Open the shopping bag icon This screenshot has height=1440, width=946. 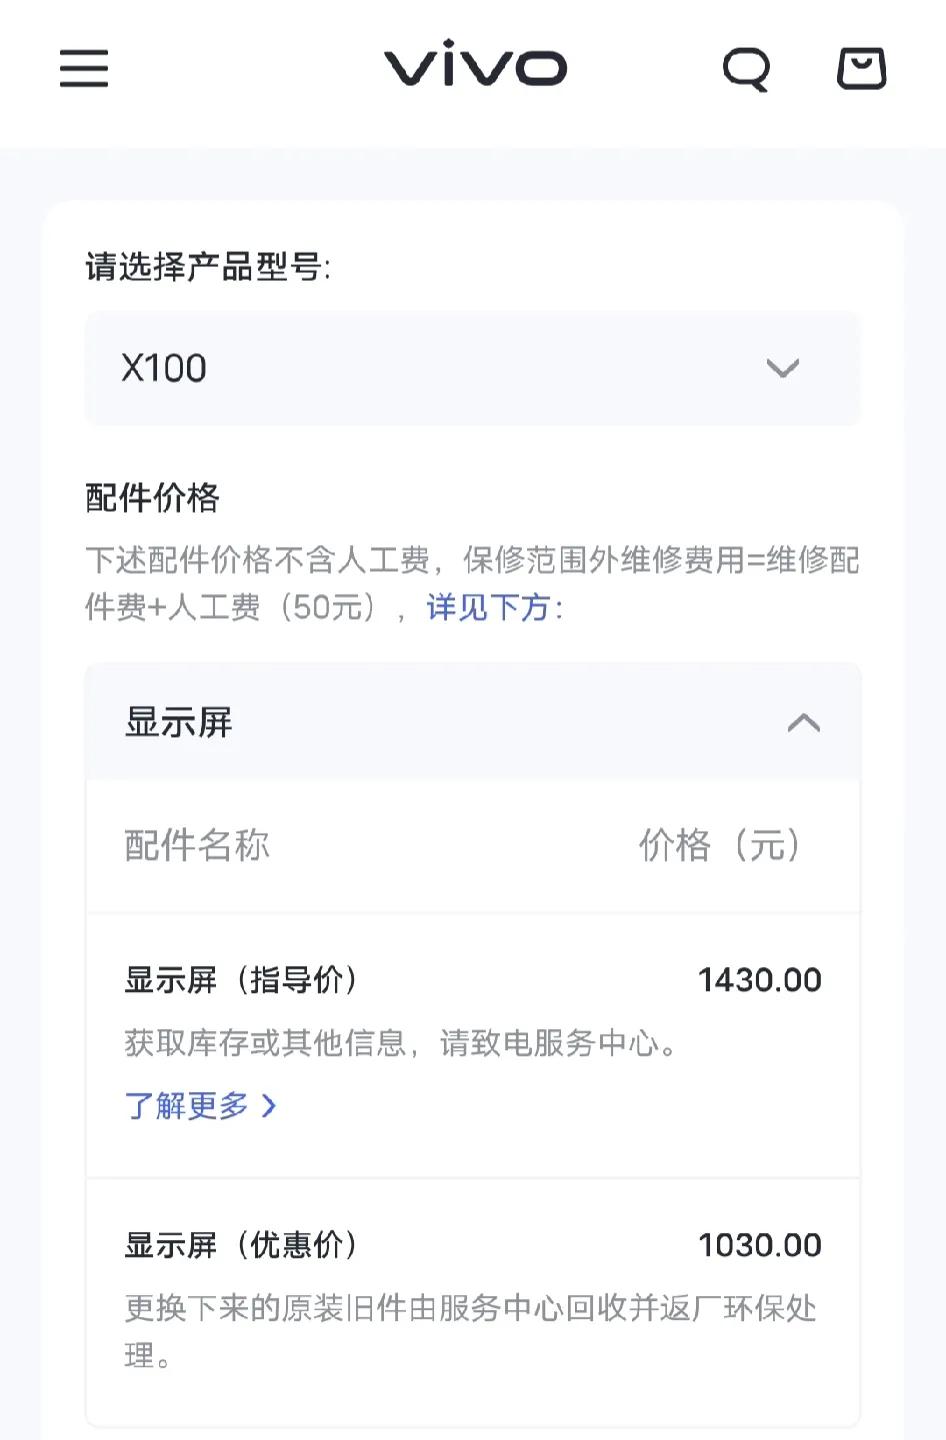(861, 68)
